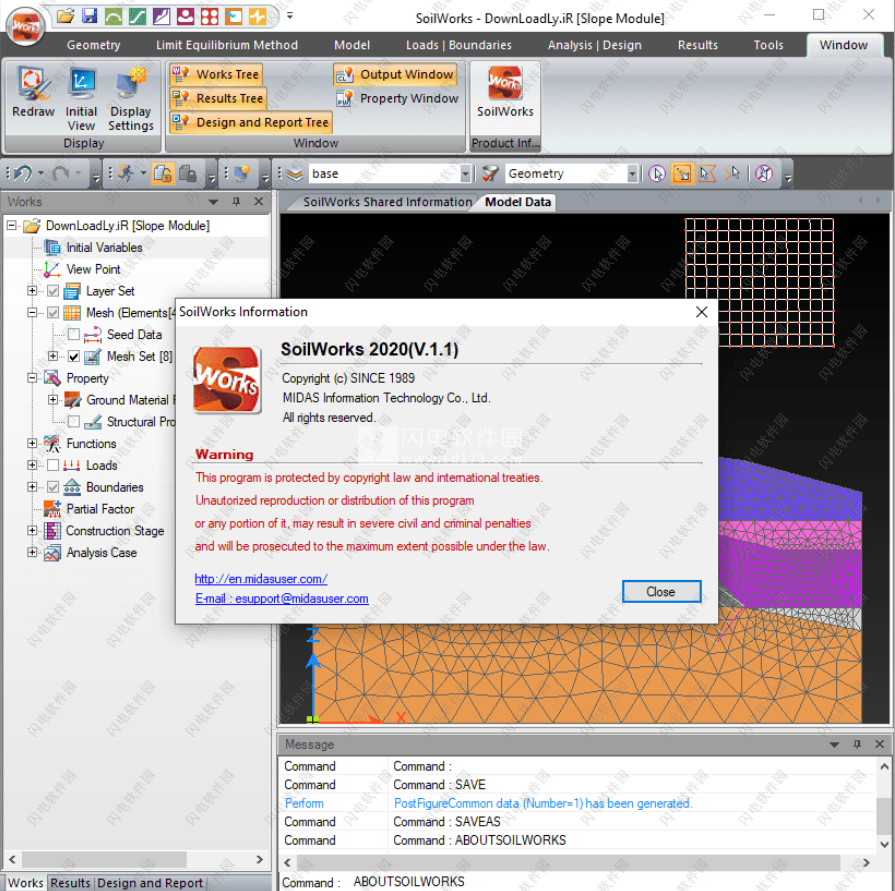Toggle the Boundaries checkbox in tree
The image size is (895, 891).
click(53, 487)
